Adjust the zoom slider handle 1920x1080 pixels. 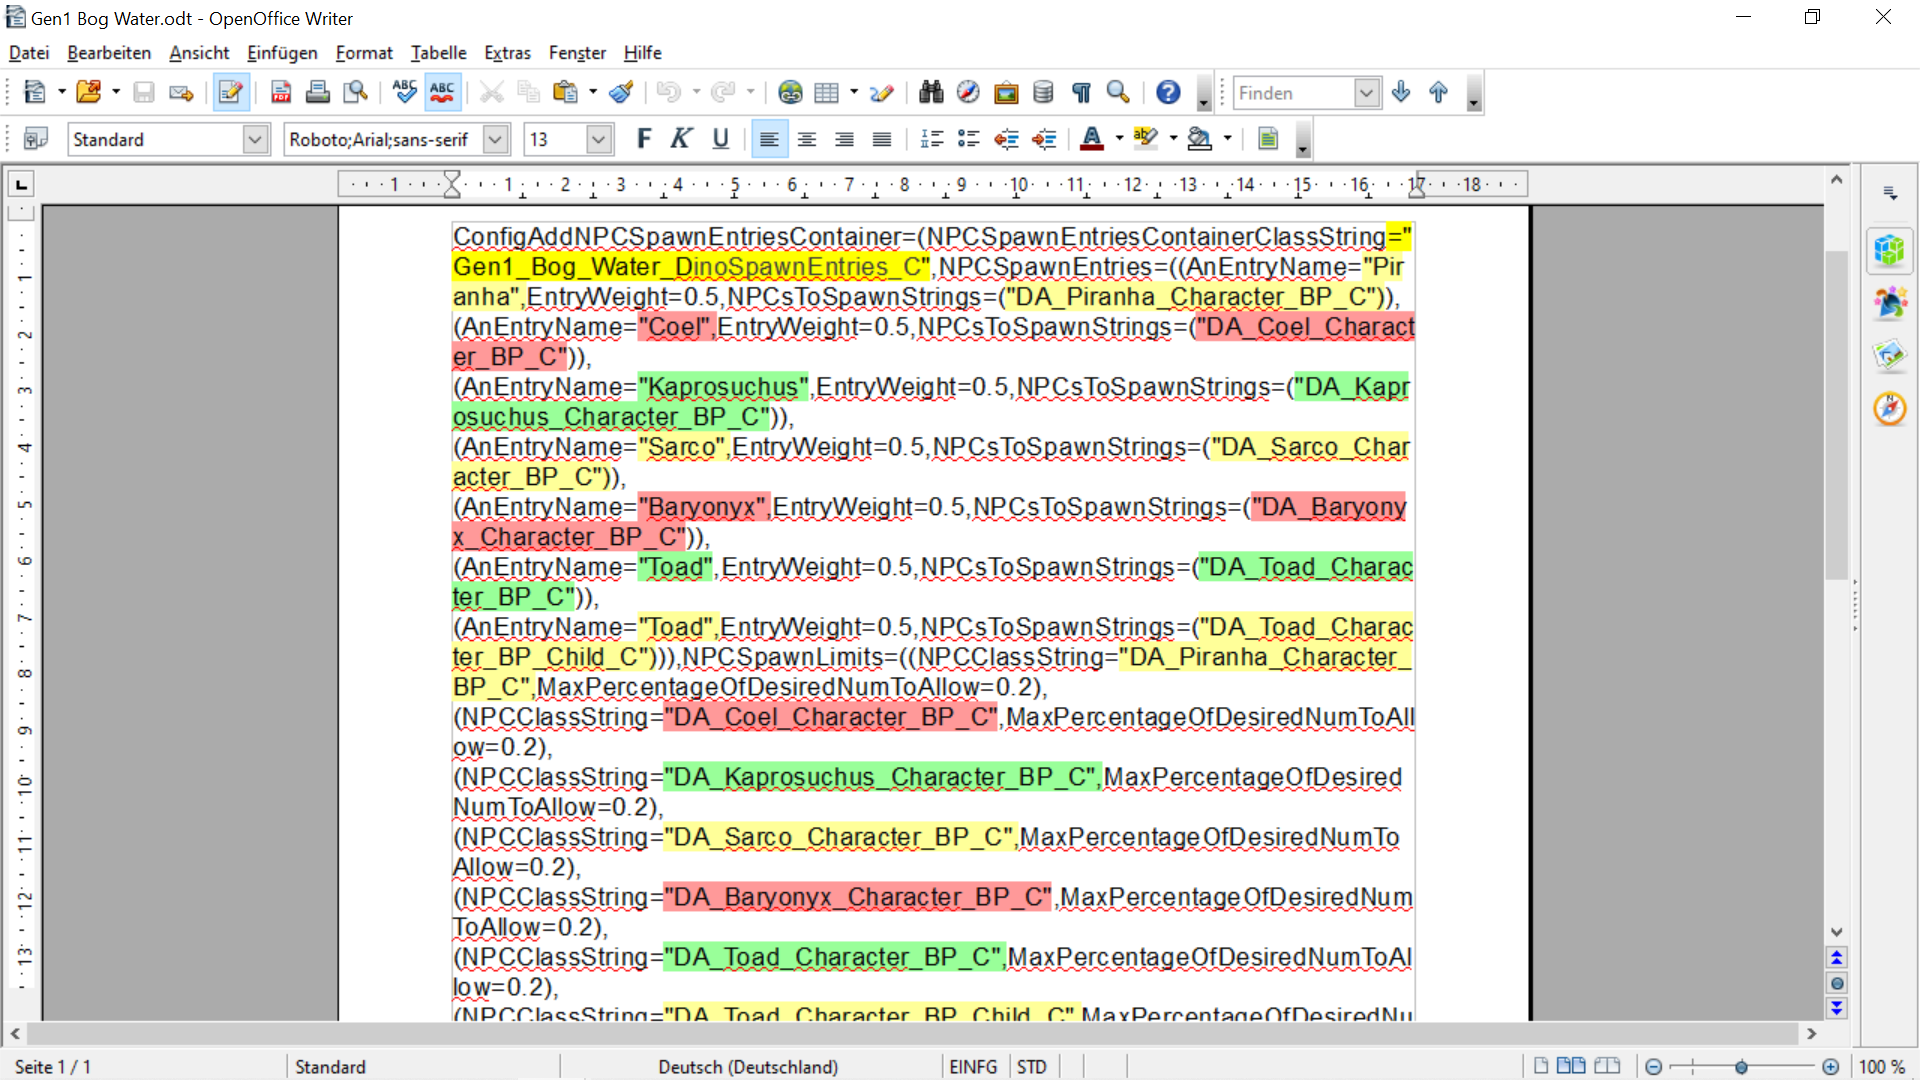(1741, 1067)
